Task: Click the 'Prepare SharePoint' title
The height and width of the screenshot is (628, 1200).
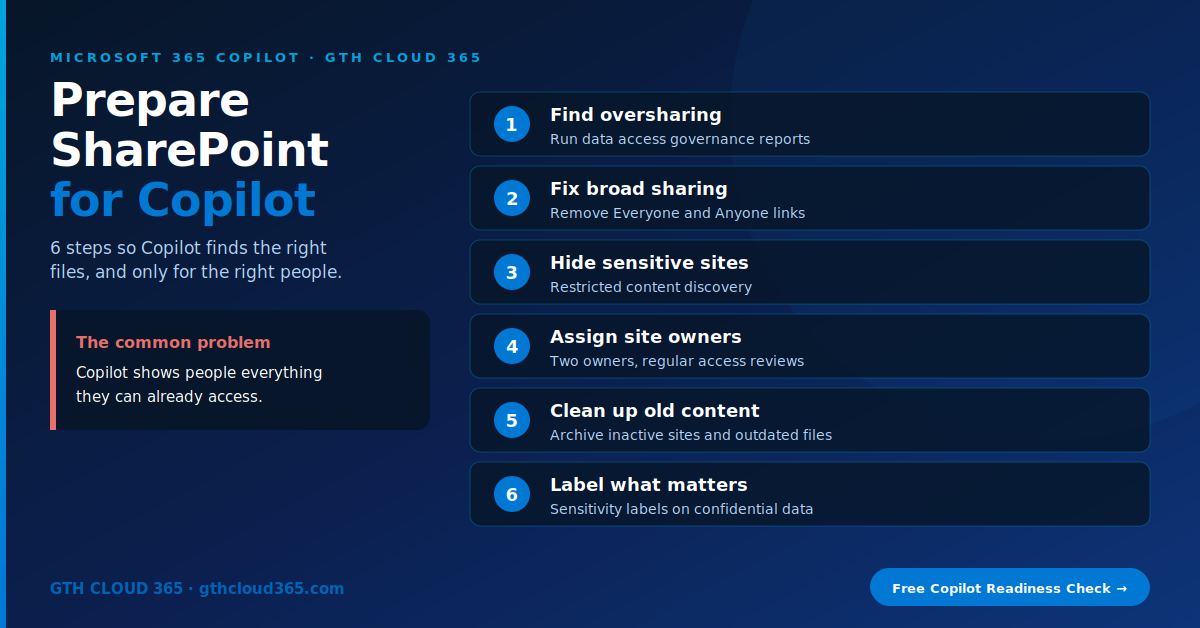Action: click(189, 125)
